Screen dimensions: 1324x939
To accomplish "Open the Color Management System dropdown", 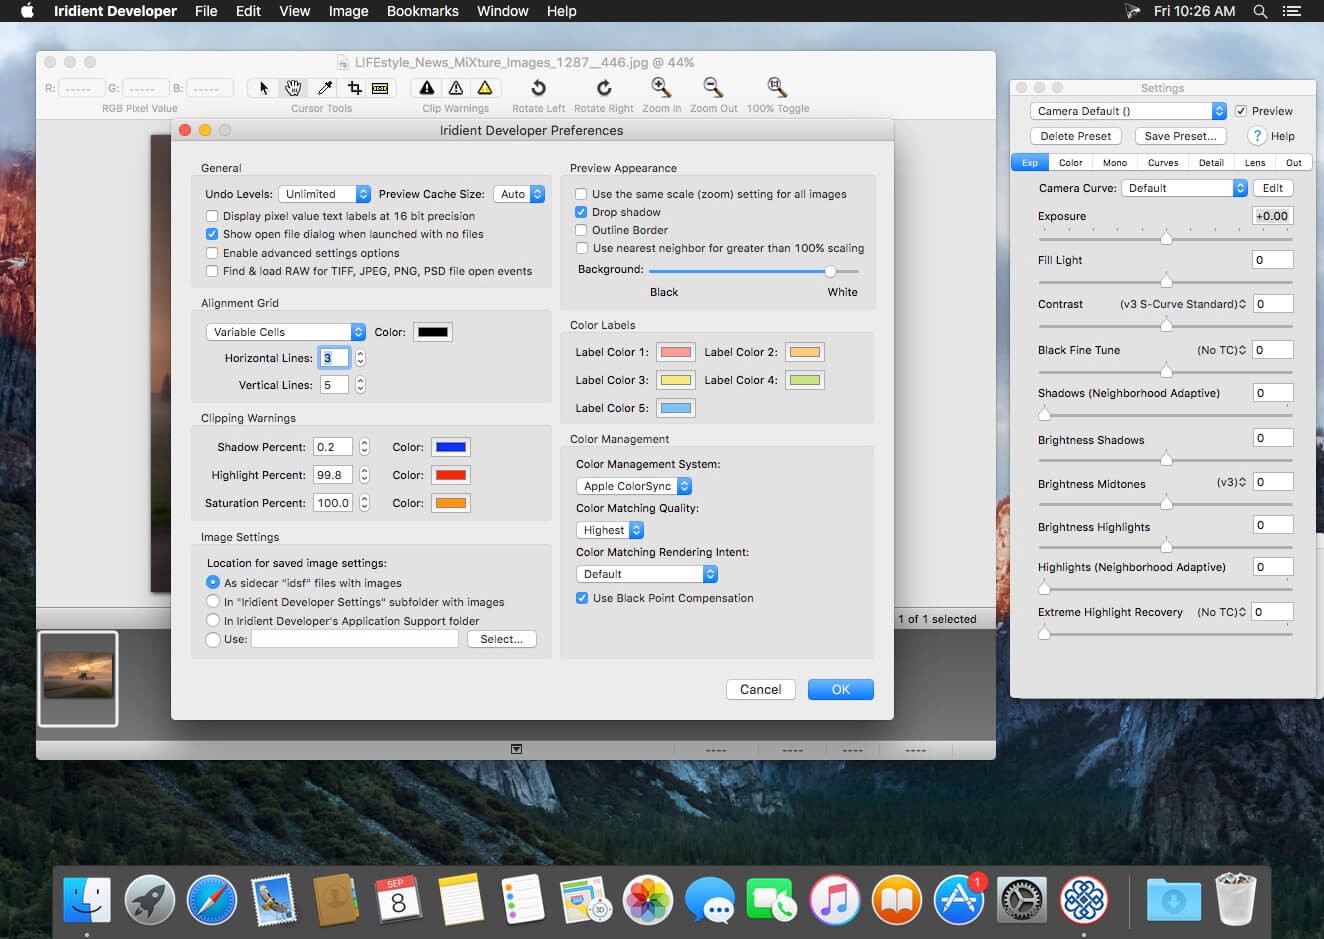I will [634, 486].
